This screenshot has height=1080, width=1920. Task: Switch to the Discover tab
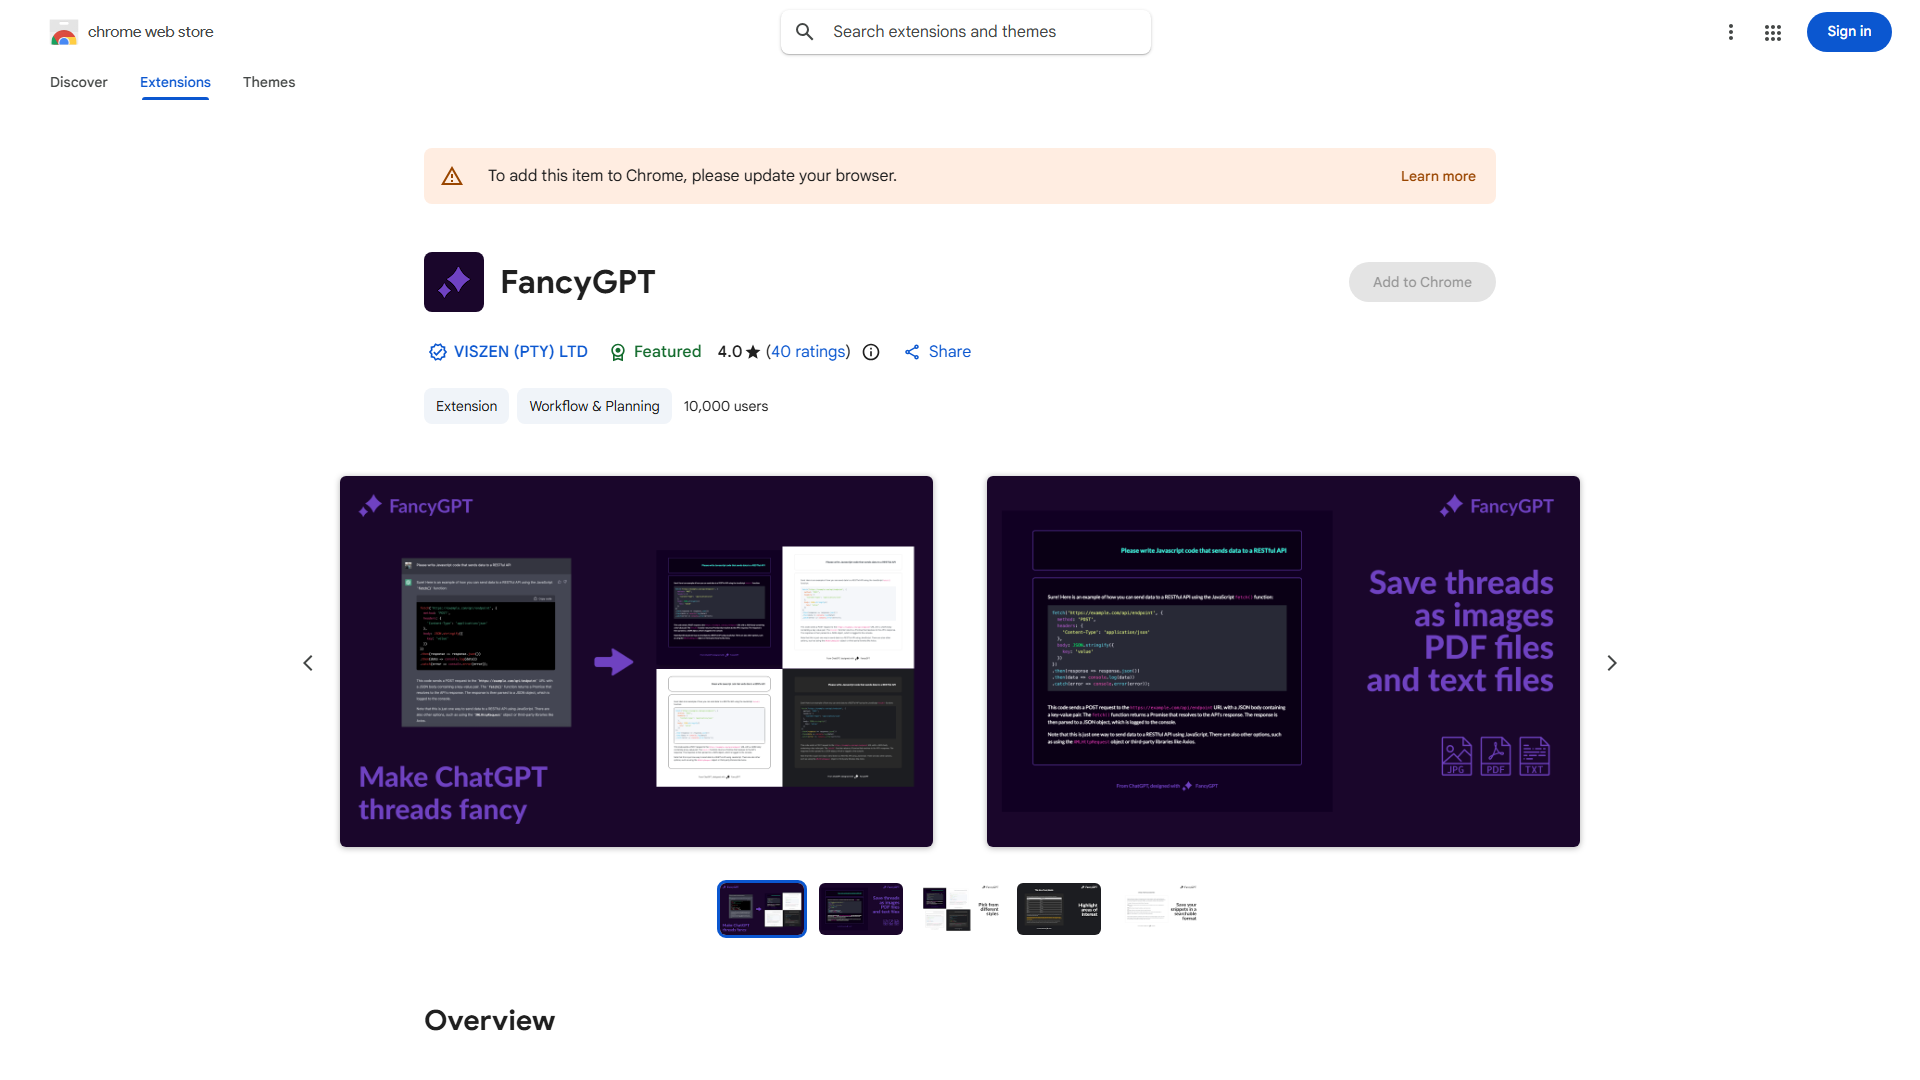click(79, 82)
